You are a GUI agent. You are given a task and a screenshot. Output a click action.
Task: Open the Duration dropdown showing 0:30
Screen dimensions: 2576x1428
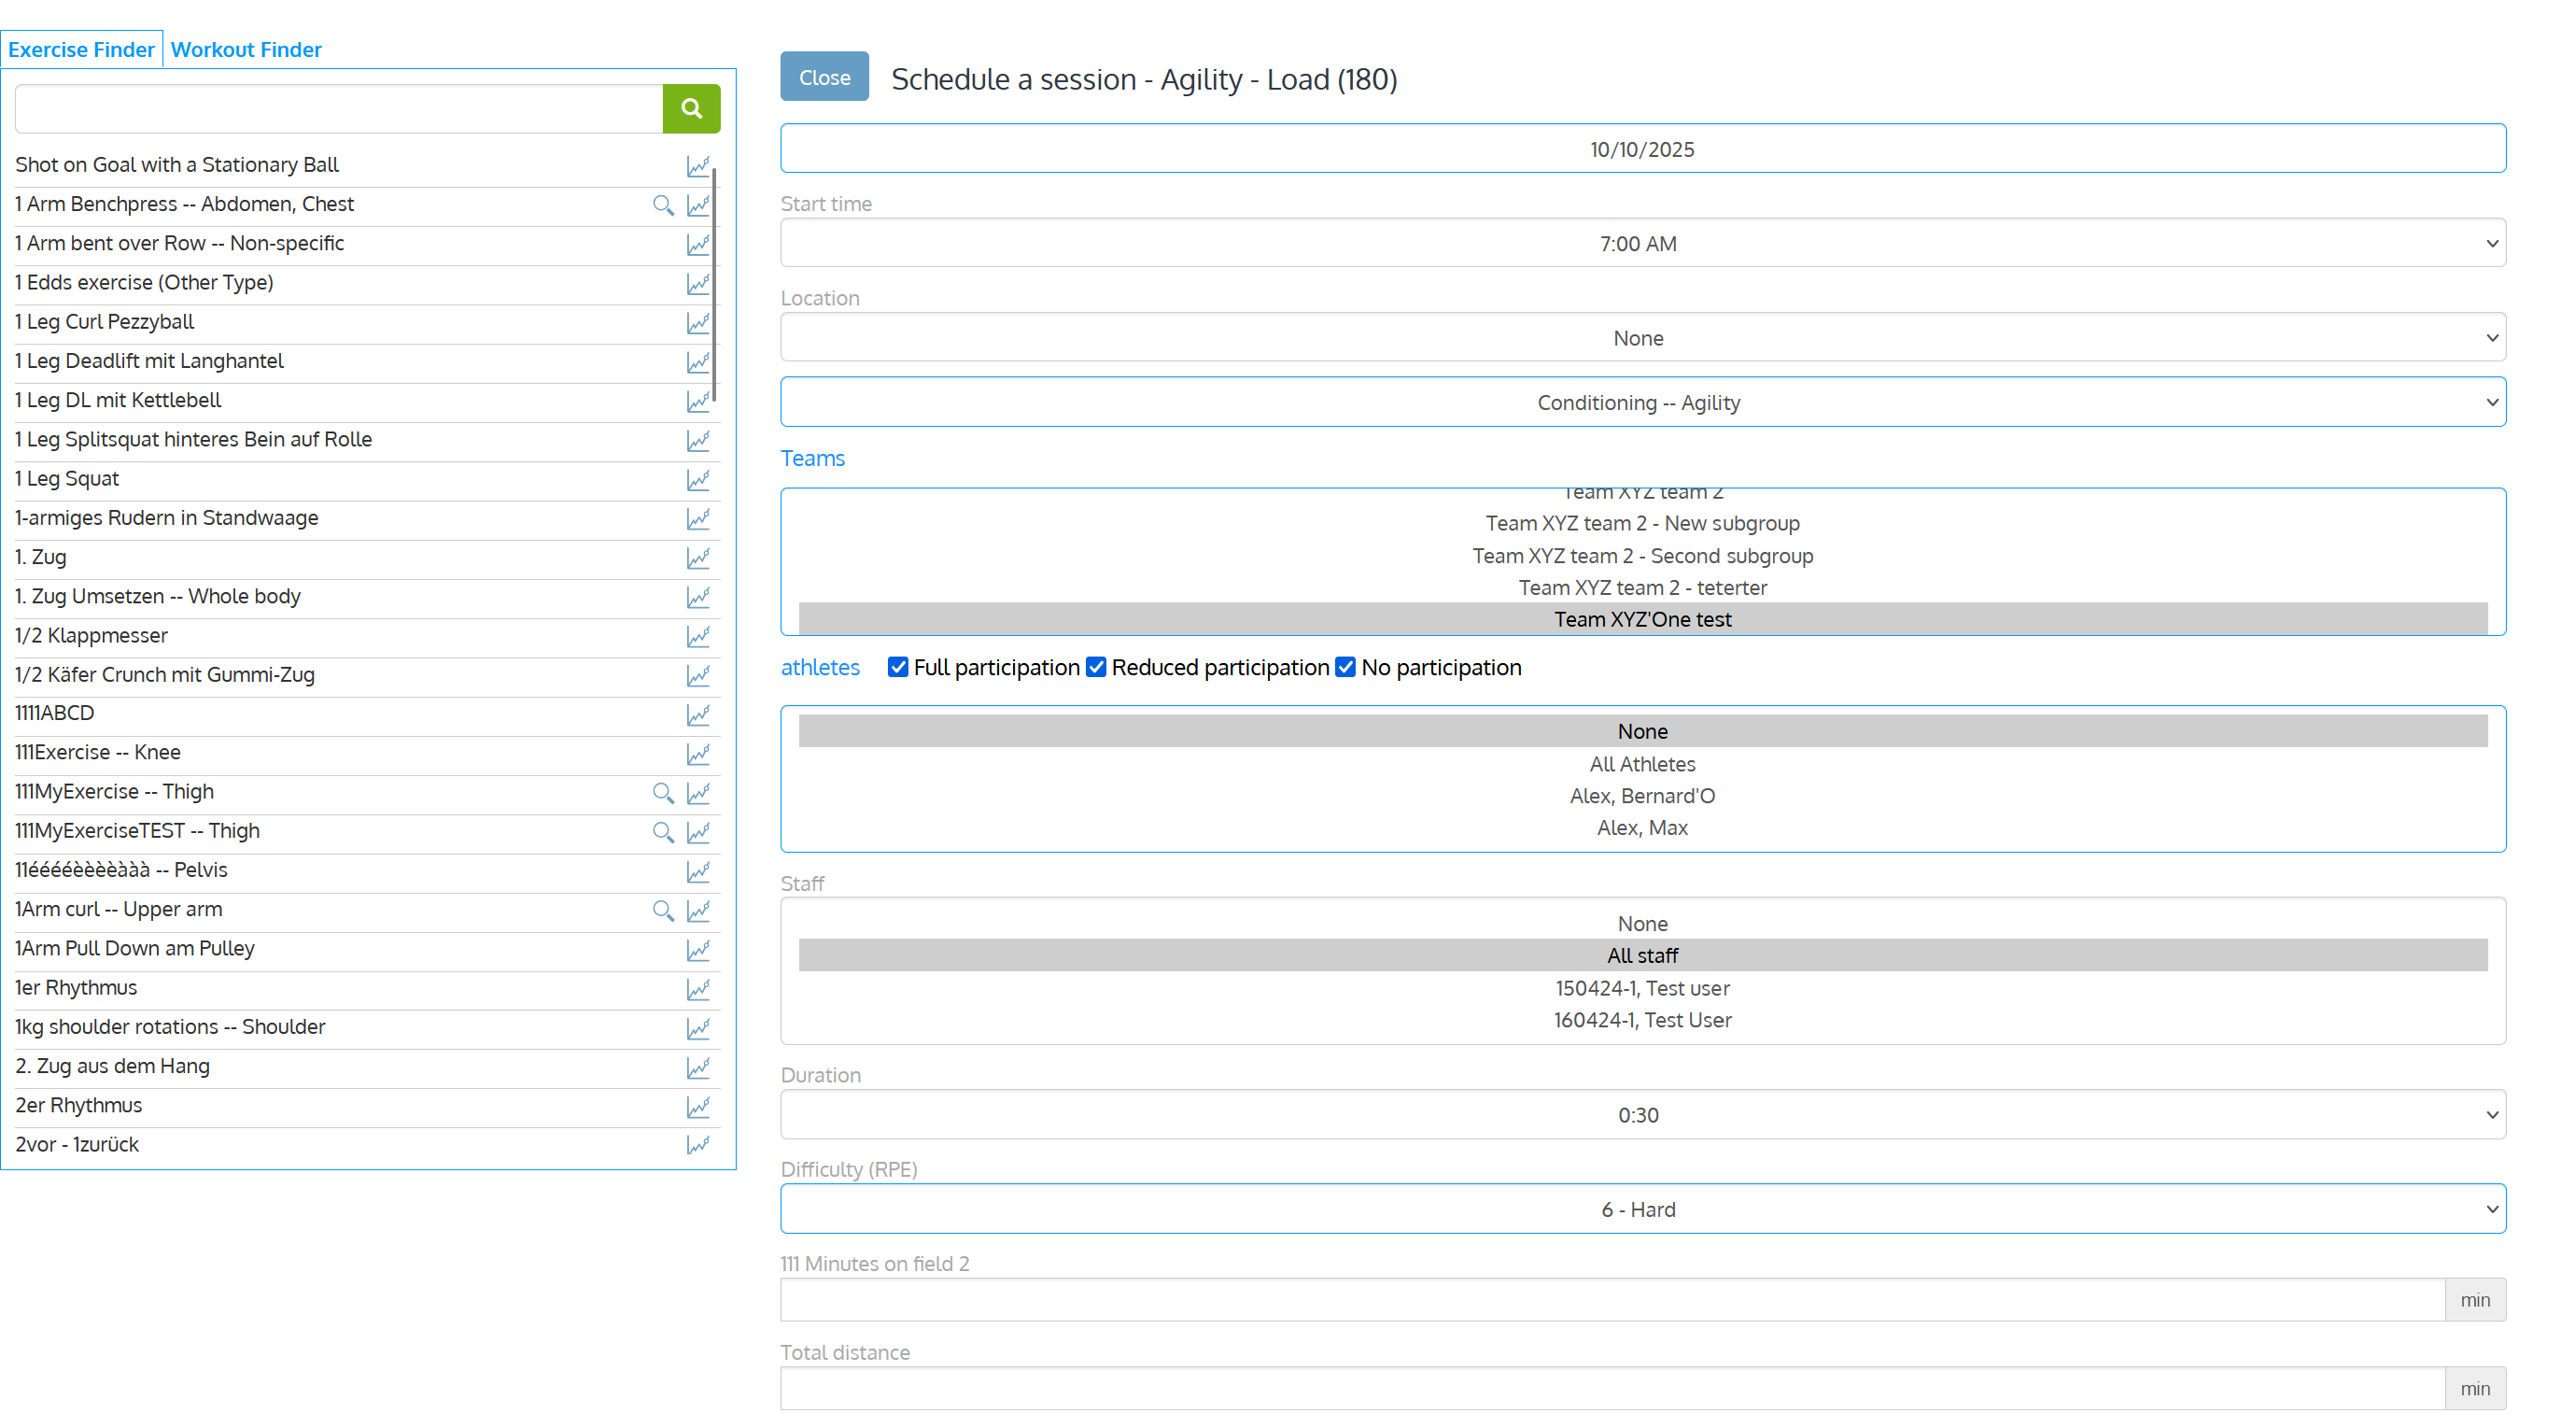tap(1642, 1114)
